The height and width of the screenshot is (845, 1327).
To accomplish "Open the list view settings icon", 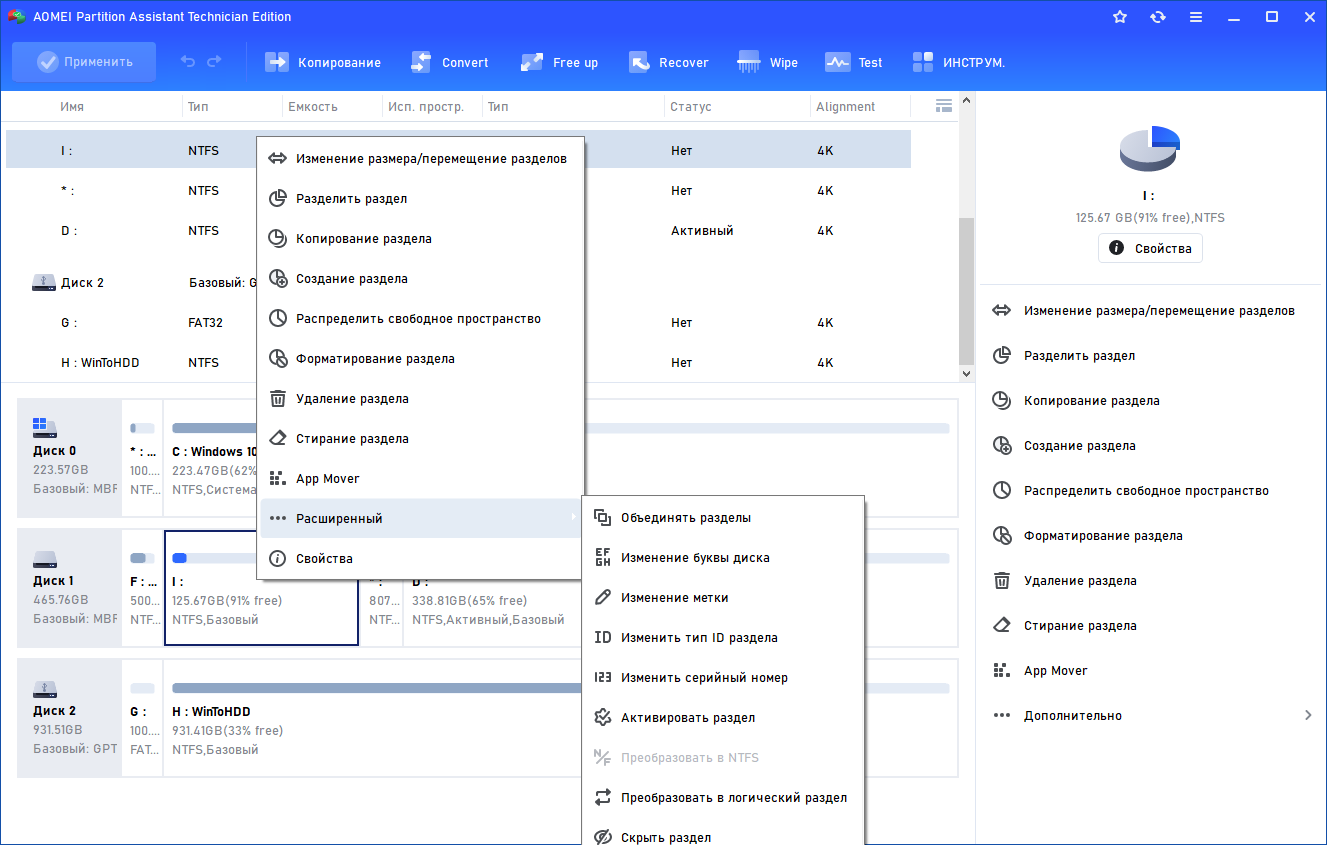I will pos(943,106).
